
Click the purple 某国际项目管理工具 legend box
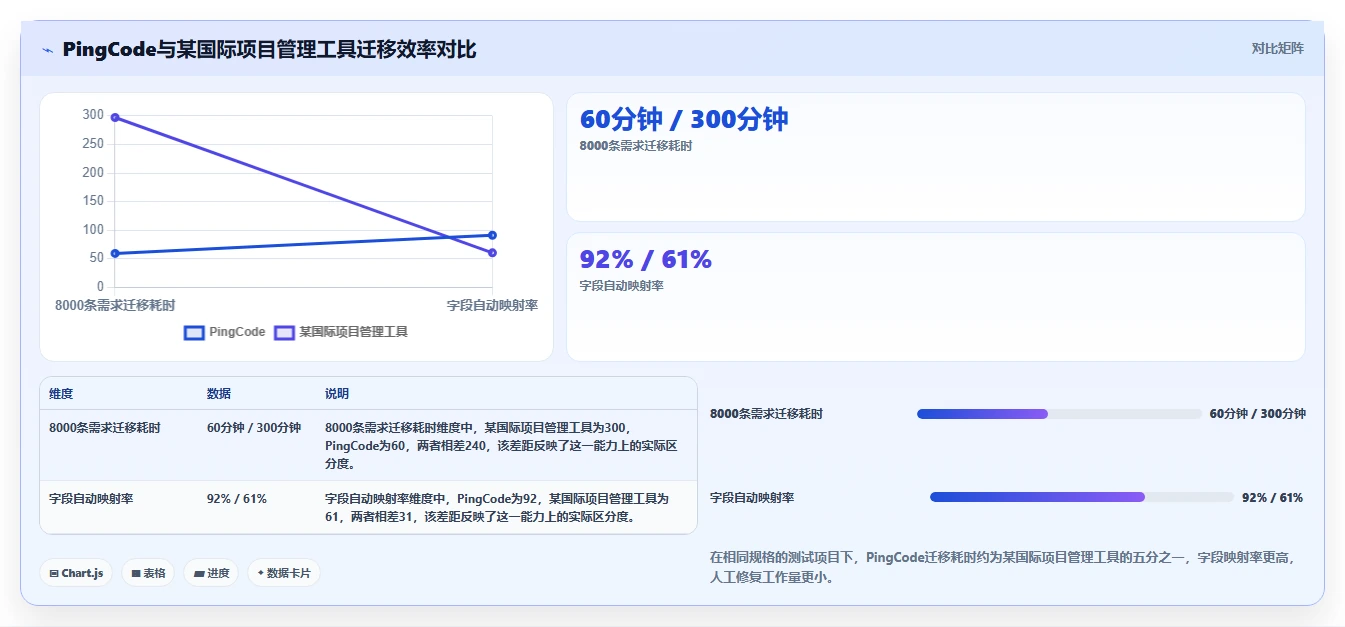coord(284,332)
